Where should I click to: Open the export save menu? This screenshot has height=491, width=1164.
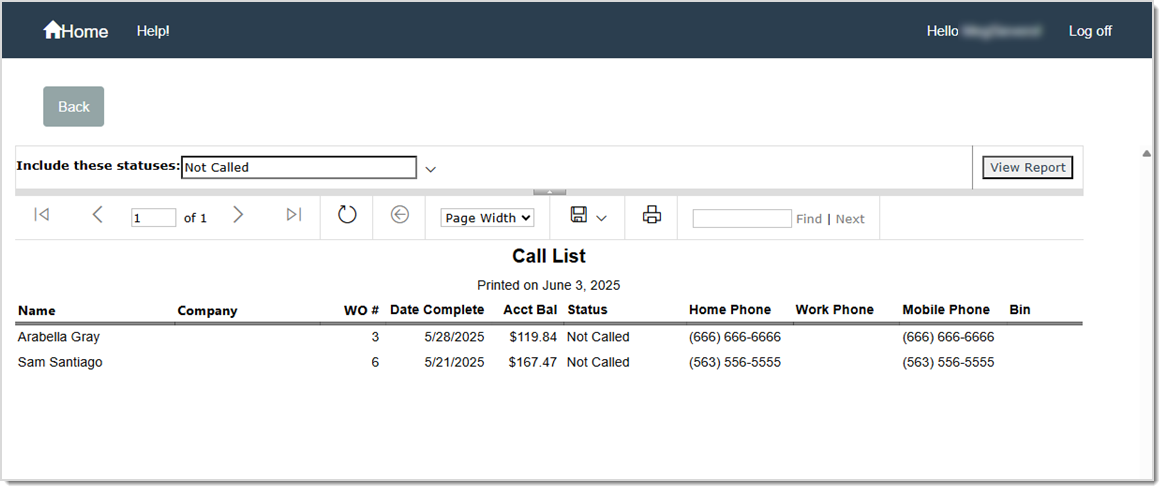[579, 215]
